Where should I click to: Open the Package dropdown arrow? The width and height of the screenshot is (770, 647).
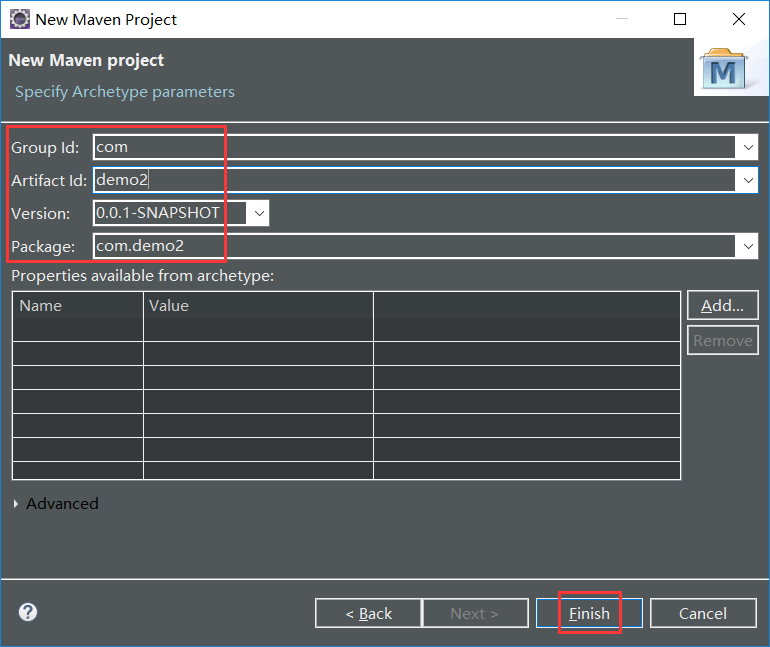click(748, 246)
